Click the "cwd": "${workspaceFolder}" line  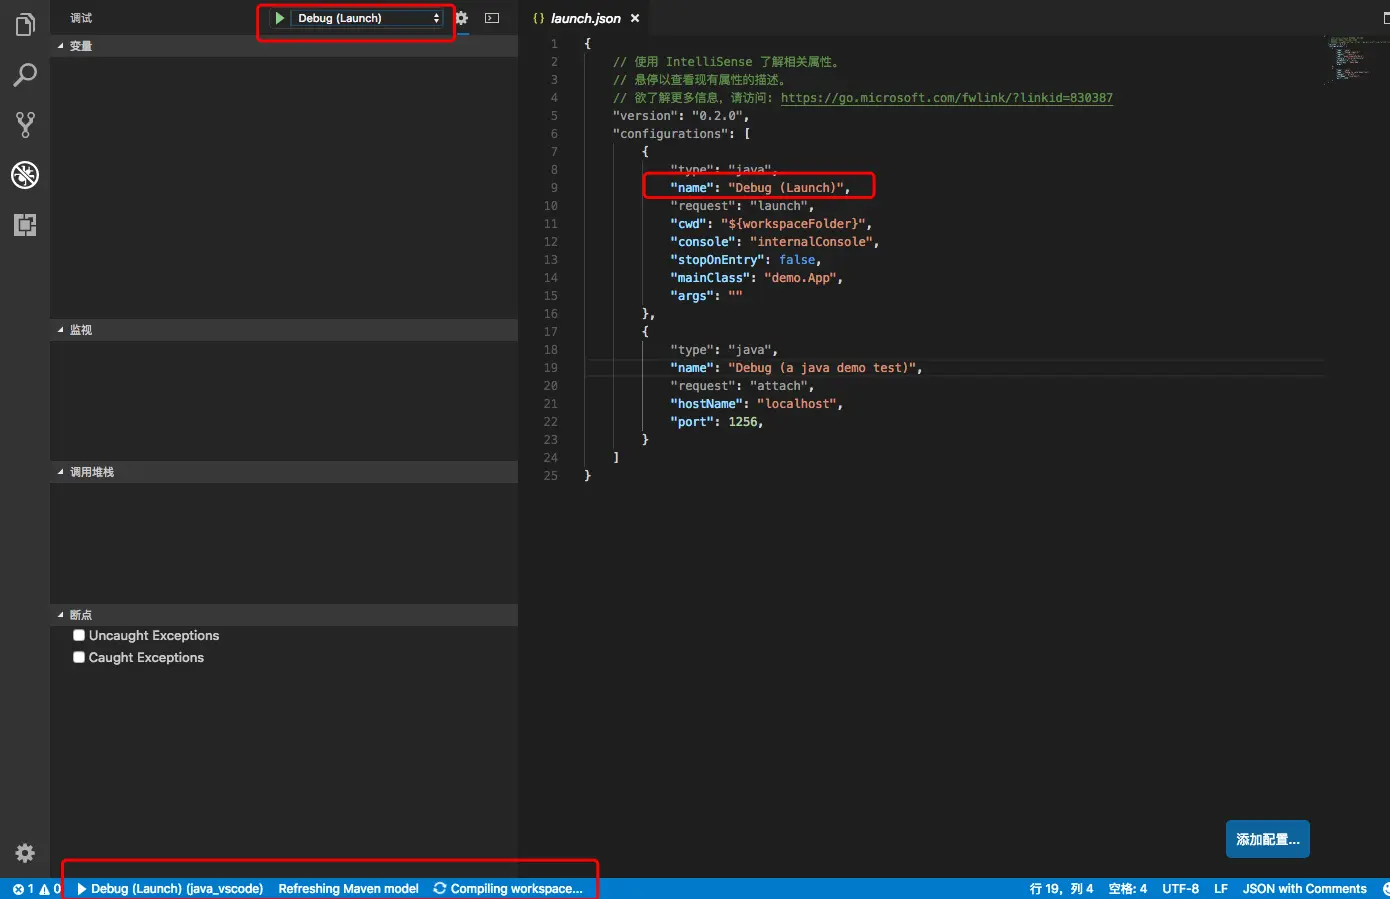(x=771, y=224)
